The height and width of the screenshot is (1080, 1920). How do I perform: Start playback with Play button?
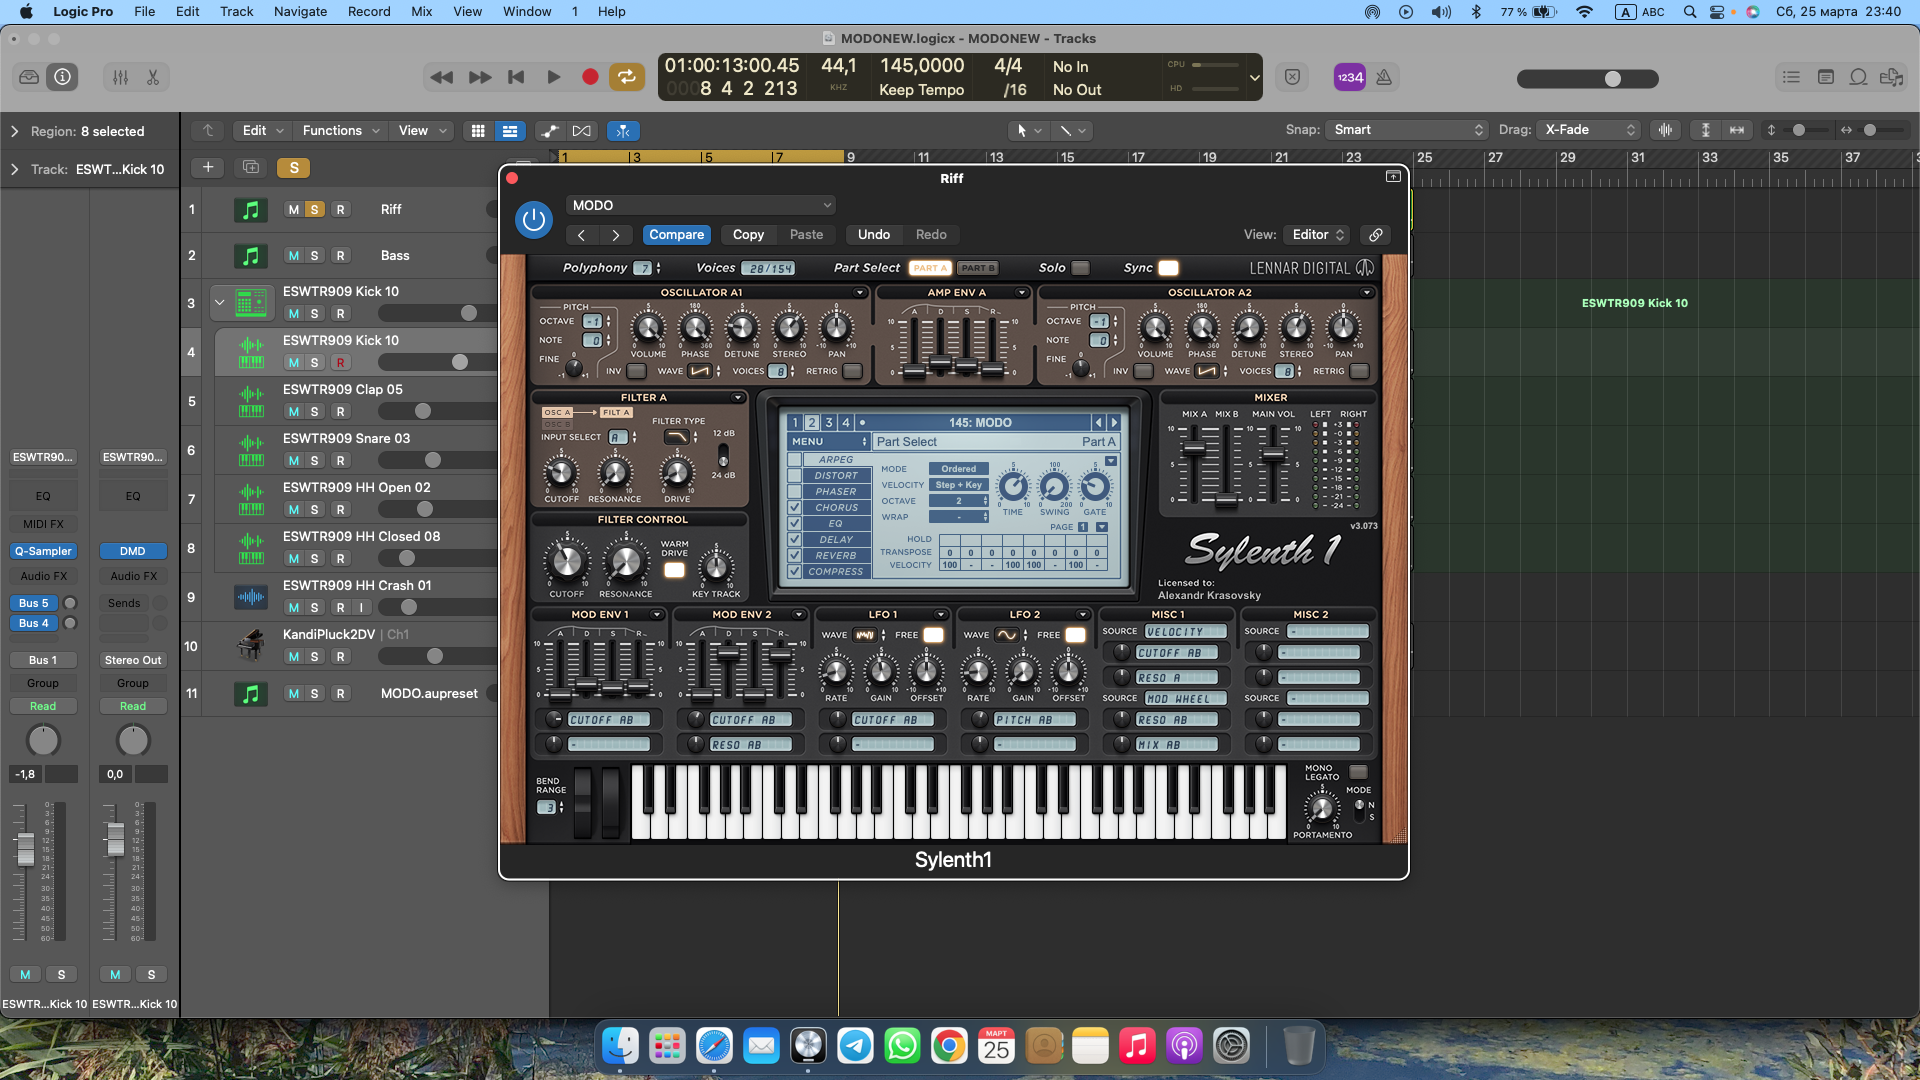(553, 77)
